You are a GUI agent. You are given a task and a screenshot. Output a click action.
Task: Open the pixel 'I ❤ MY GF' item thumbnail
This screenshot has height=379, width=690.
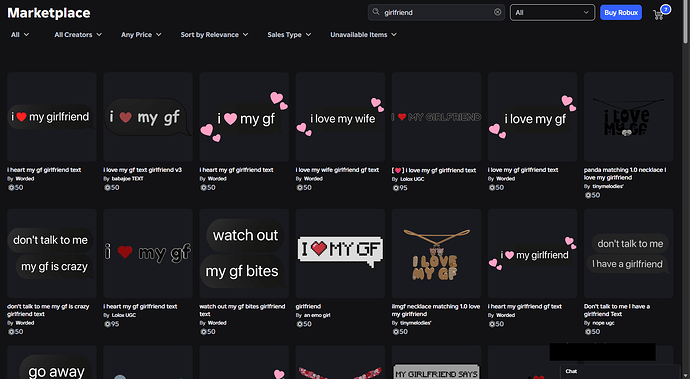coord(340,254)
